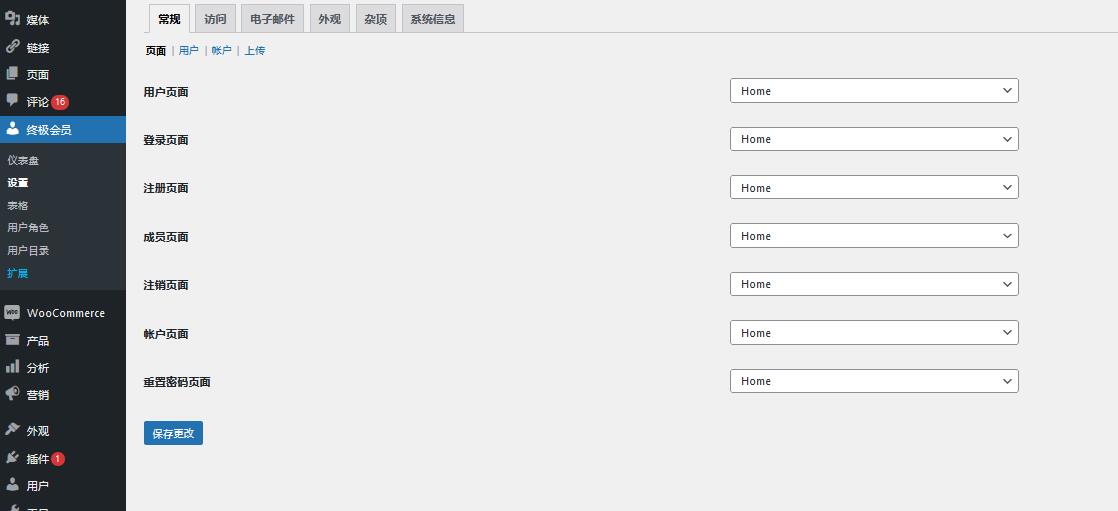
Task: Click the 外观 paintbrush icon in sidebar
Action: (12, 430)
